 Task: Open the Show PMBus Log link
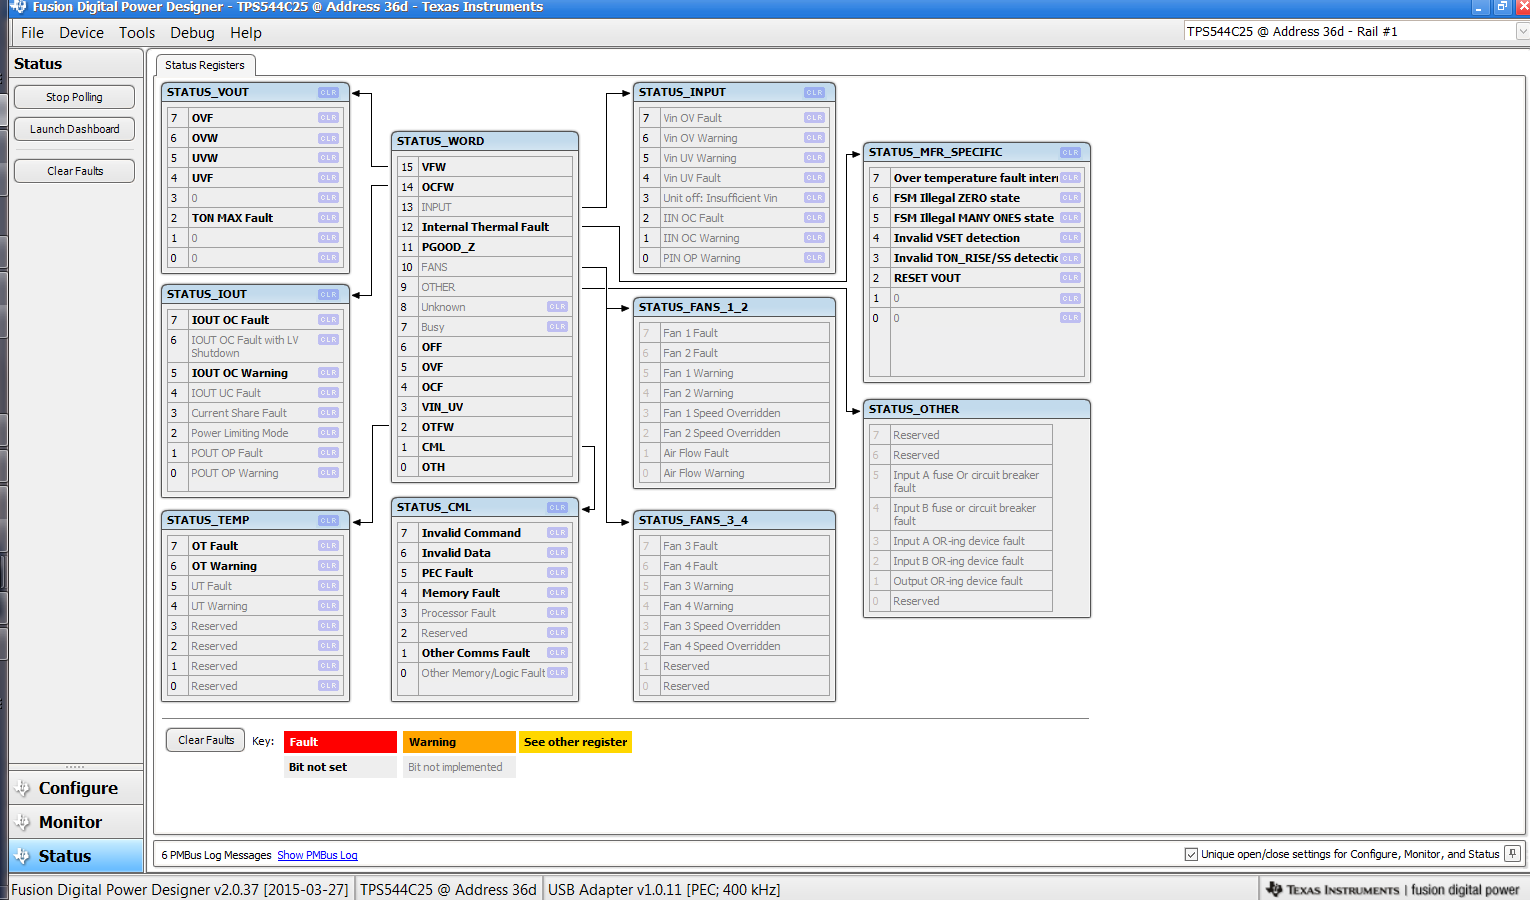(x=317, y=855)
